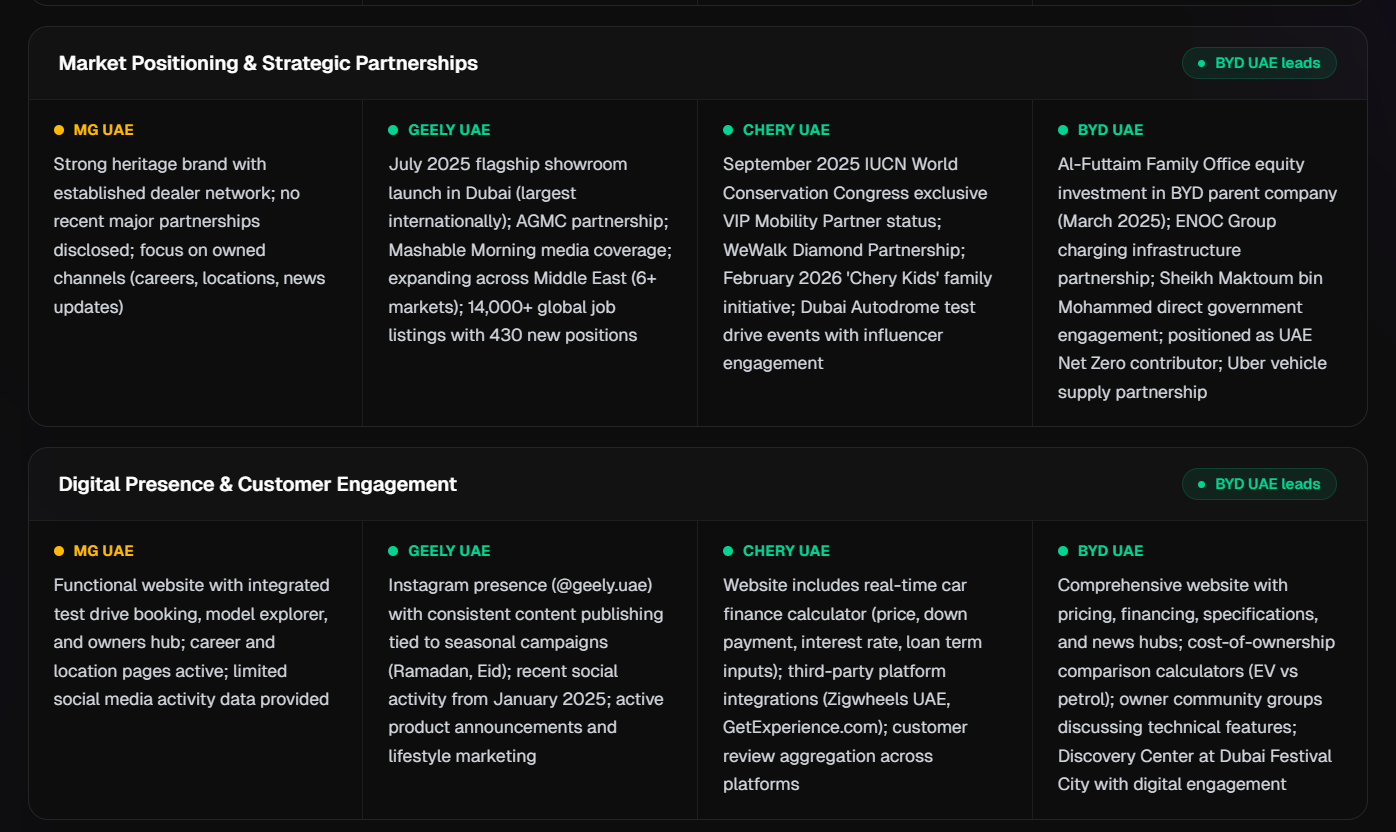Click 'WeWalk Diamond Partnership' text line
Image resolution: width=1396 pixels, height=832 pixels.
coord(844,250)
